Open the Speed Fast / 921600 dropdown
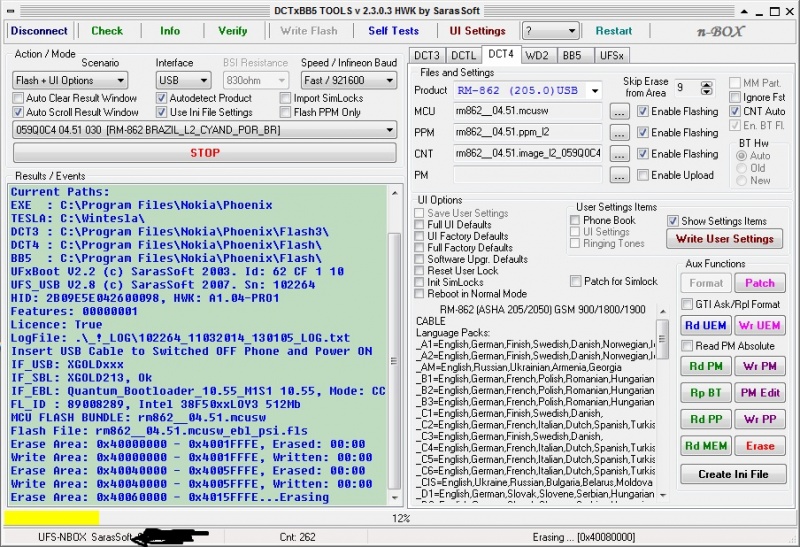The width and height of the screenshot is (800, 547). click(x=349, y=80)
